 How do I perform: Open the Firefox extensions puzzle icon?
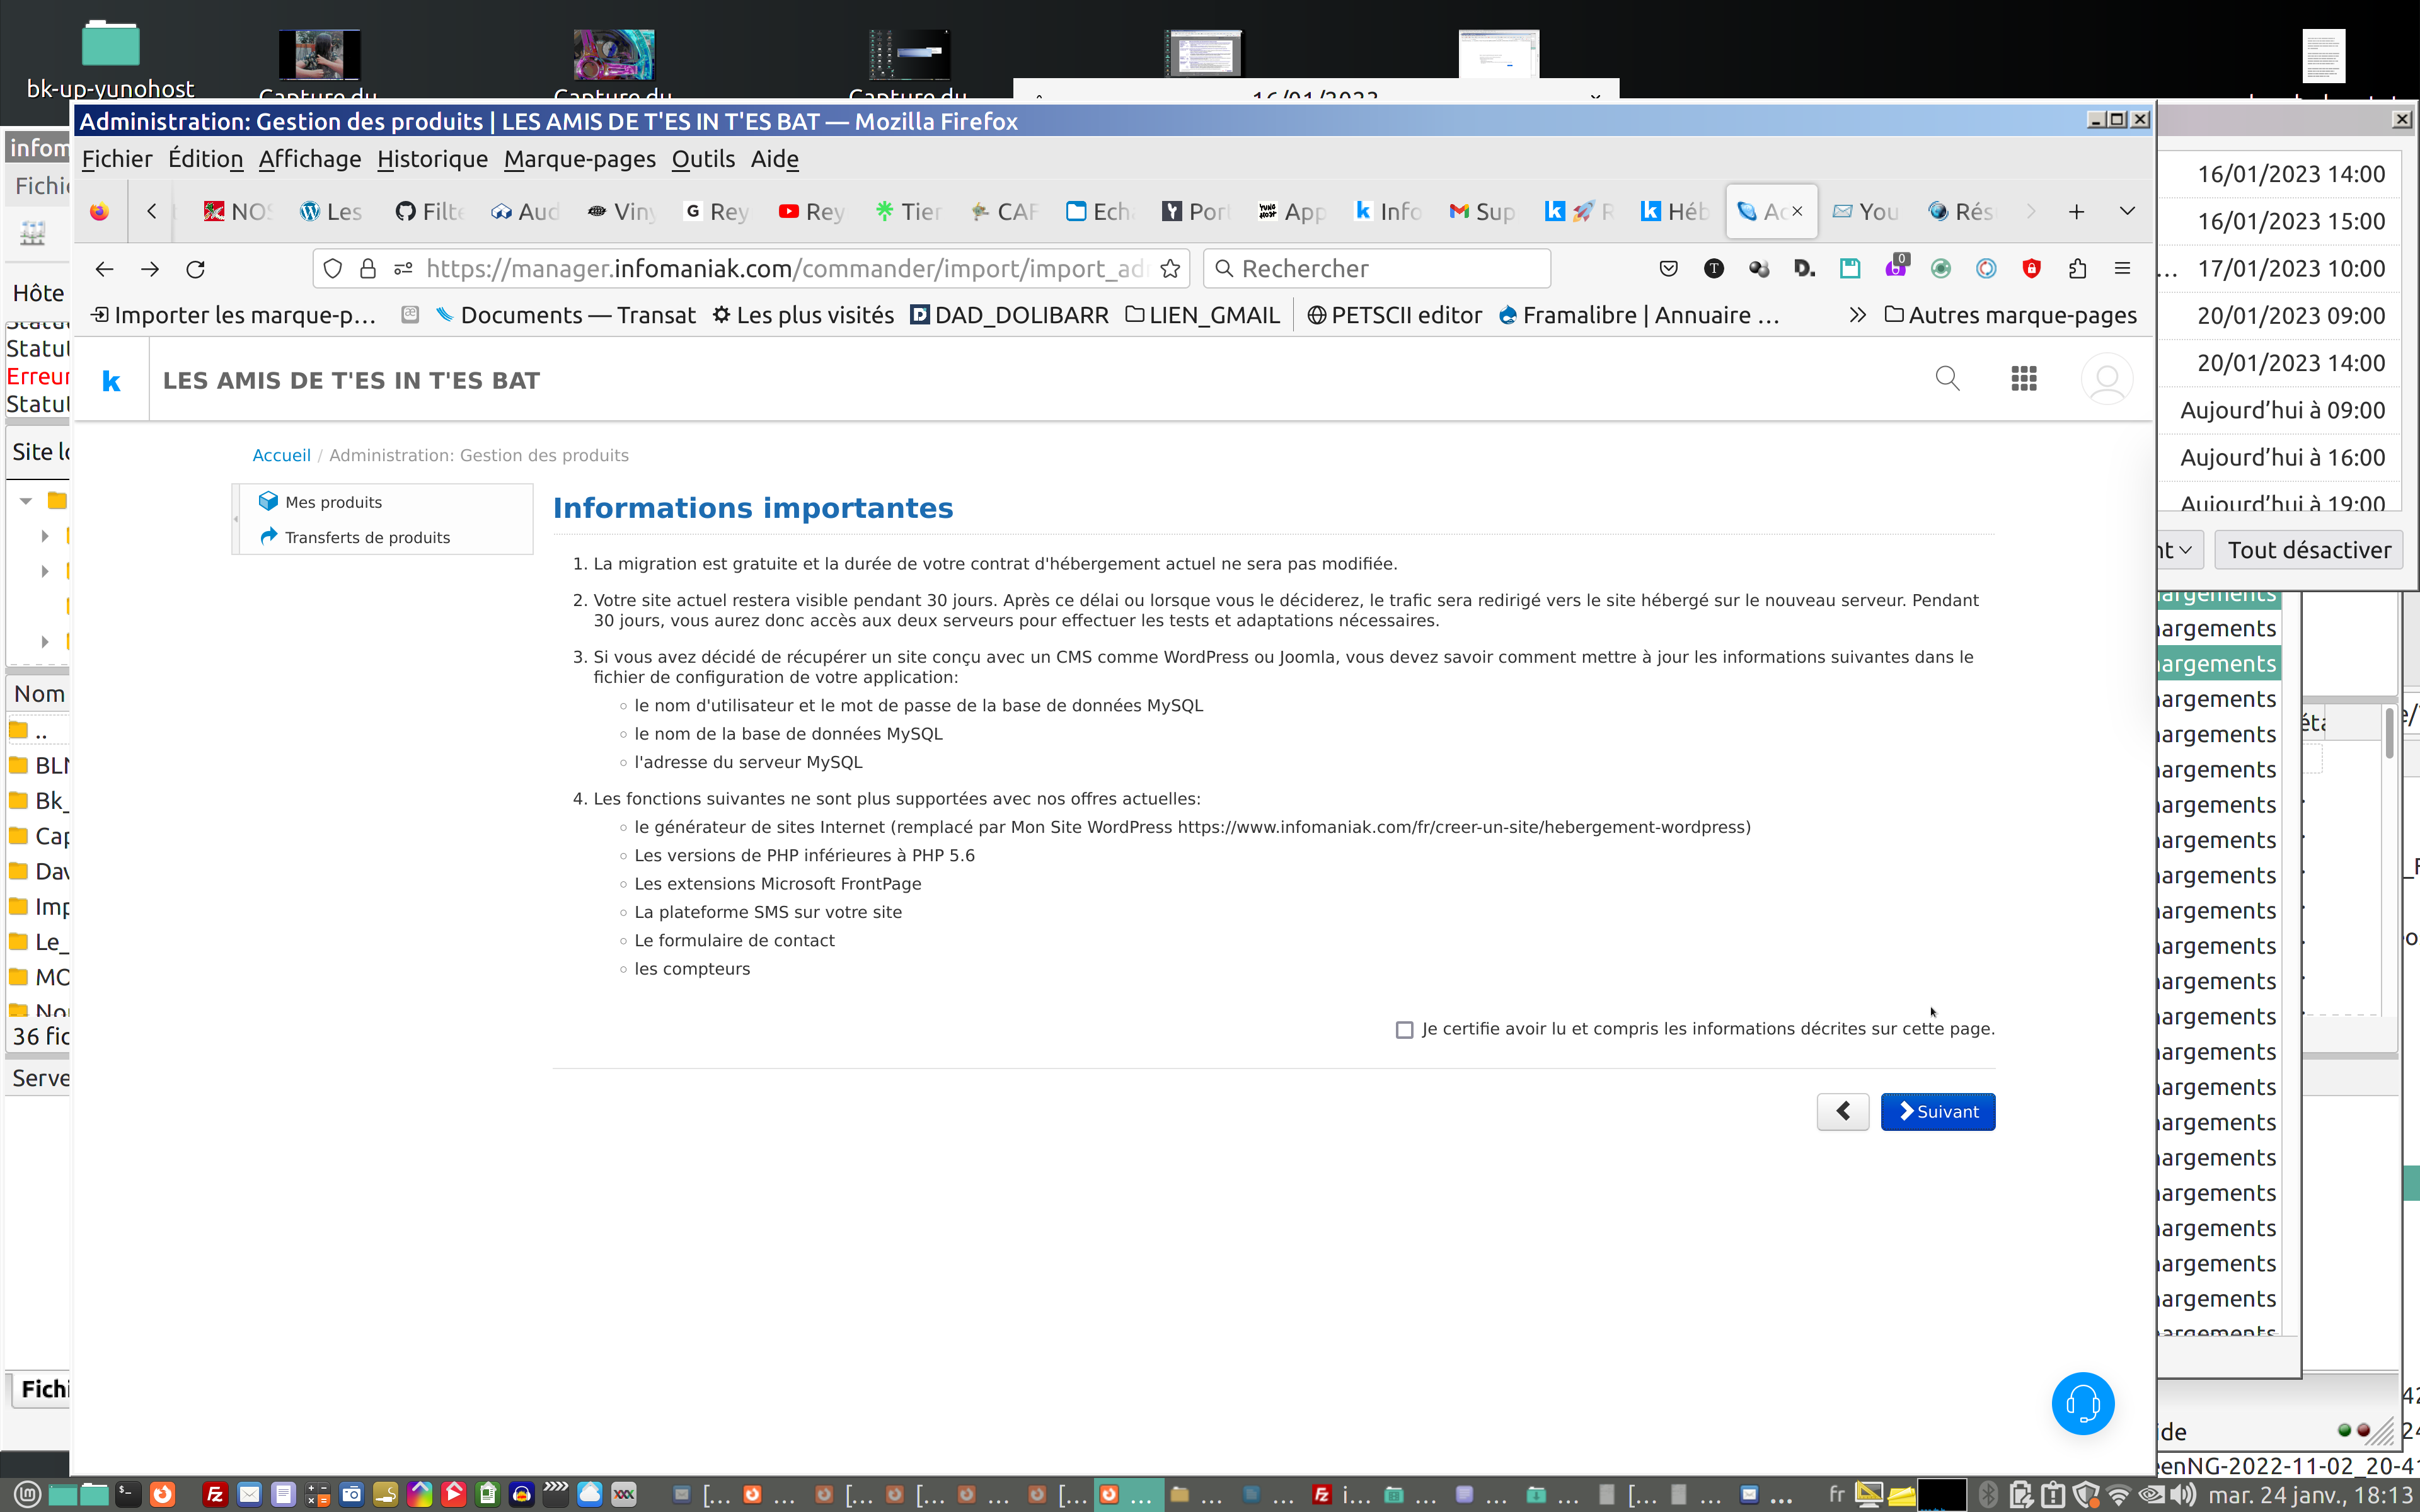(2077, 269)
